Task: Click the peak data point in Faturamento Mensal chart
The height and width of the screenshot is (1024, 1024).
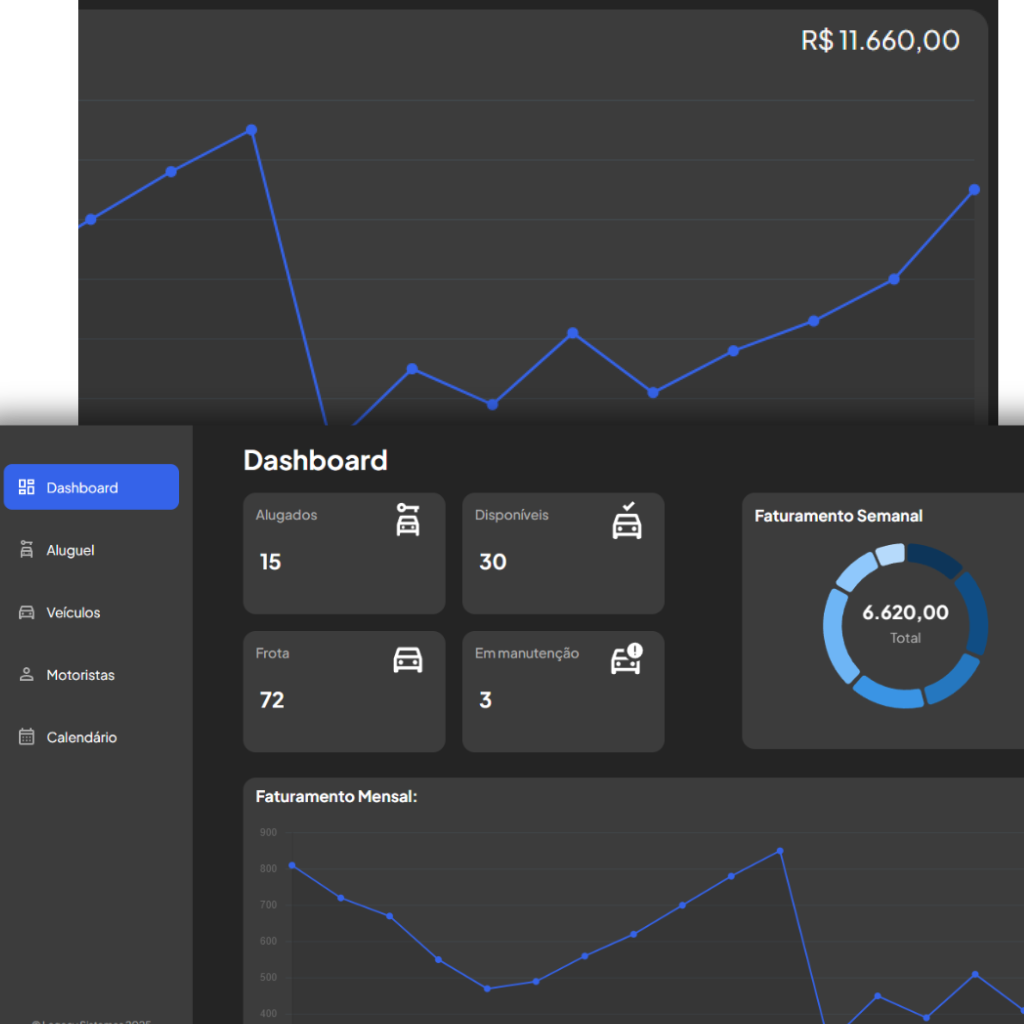Action: coord(780,851)
